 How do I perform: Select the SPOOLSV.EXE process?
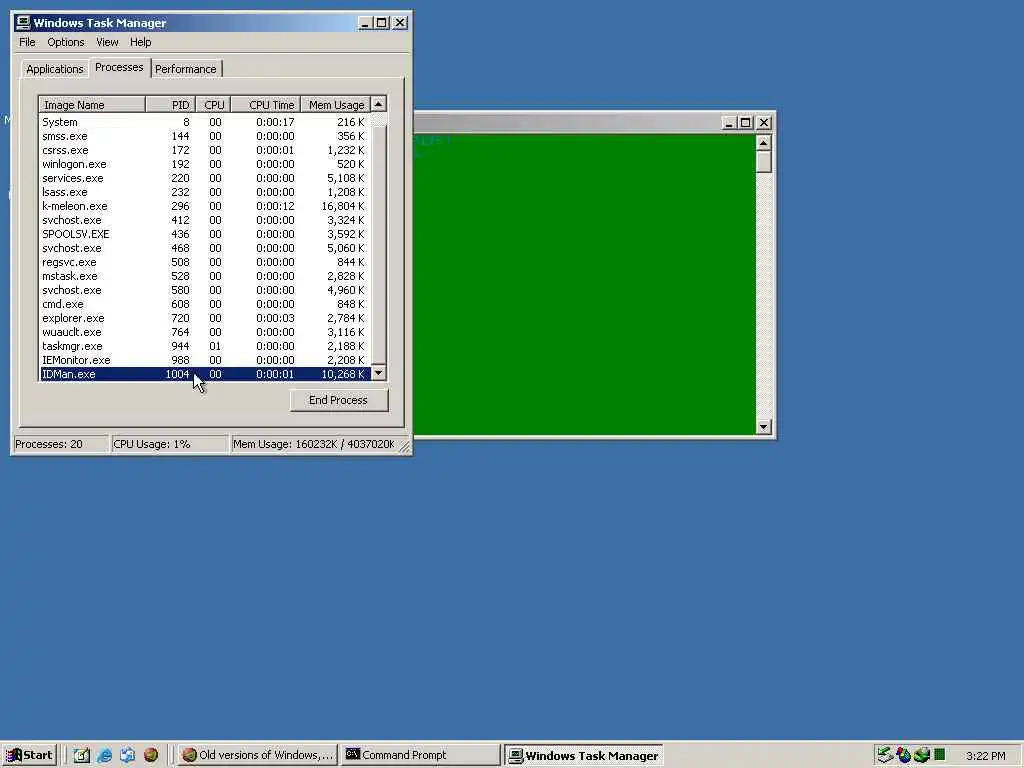click(x=204, y=234)
